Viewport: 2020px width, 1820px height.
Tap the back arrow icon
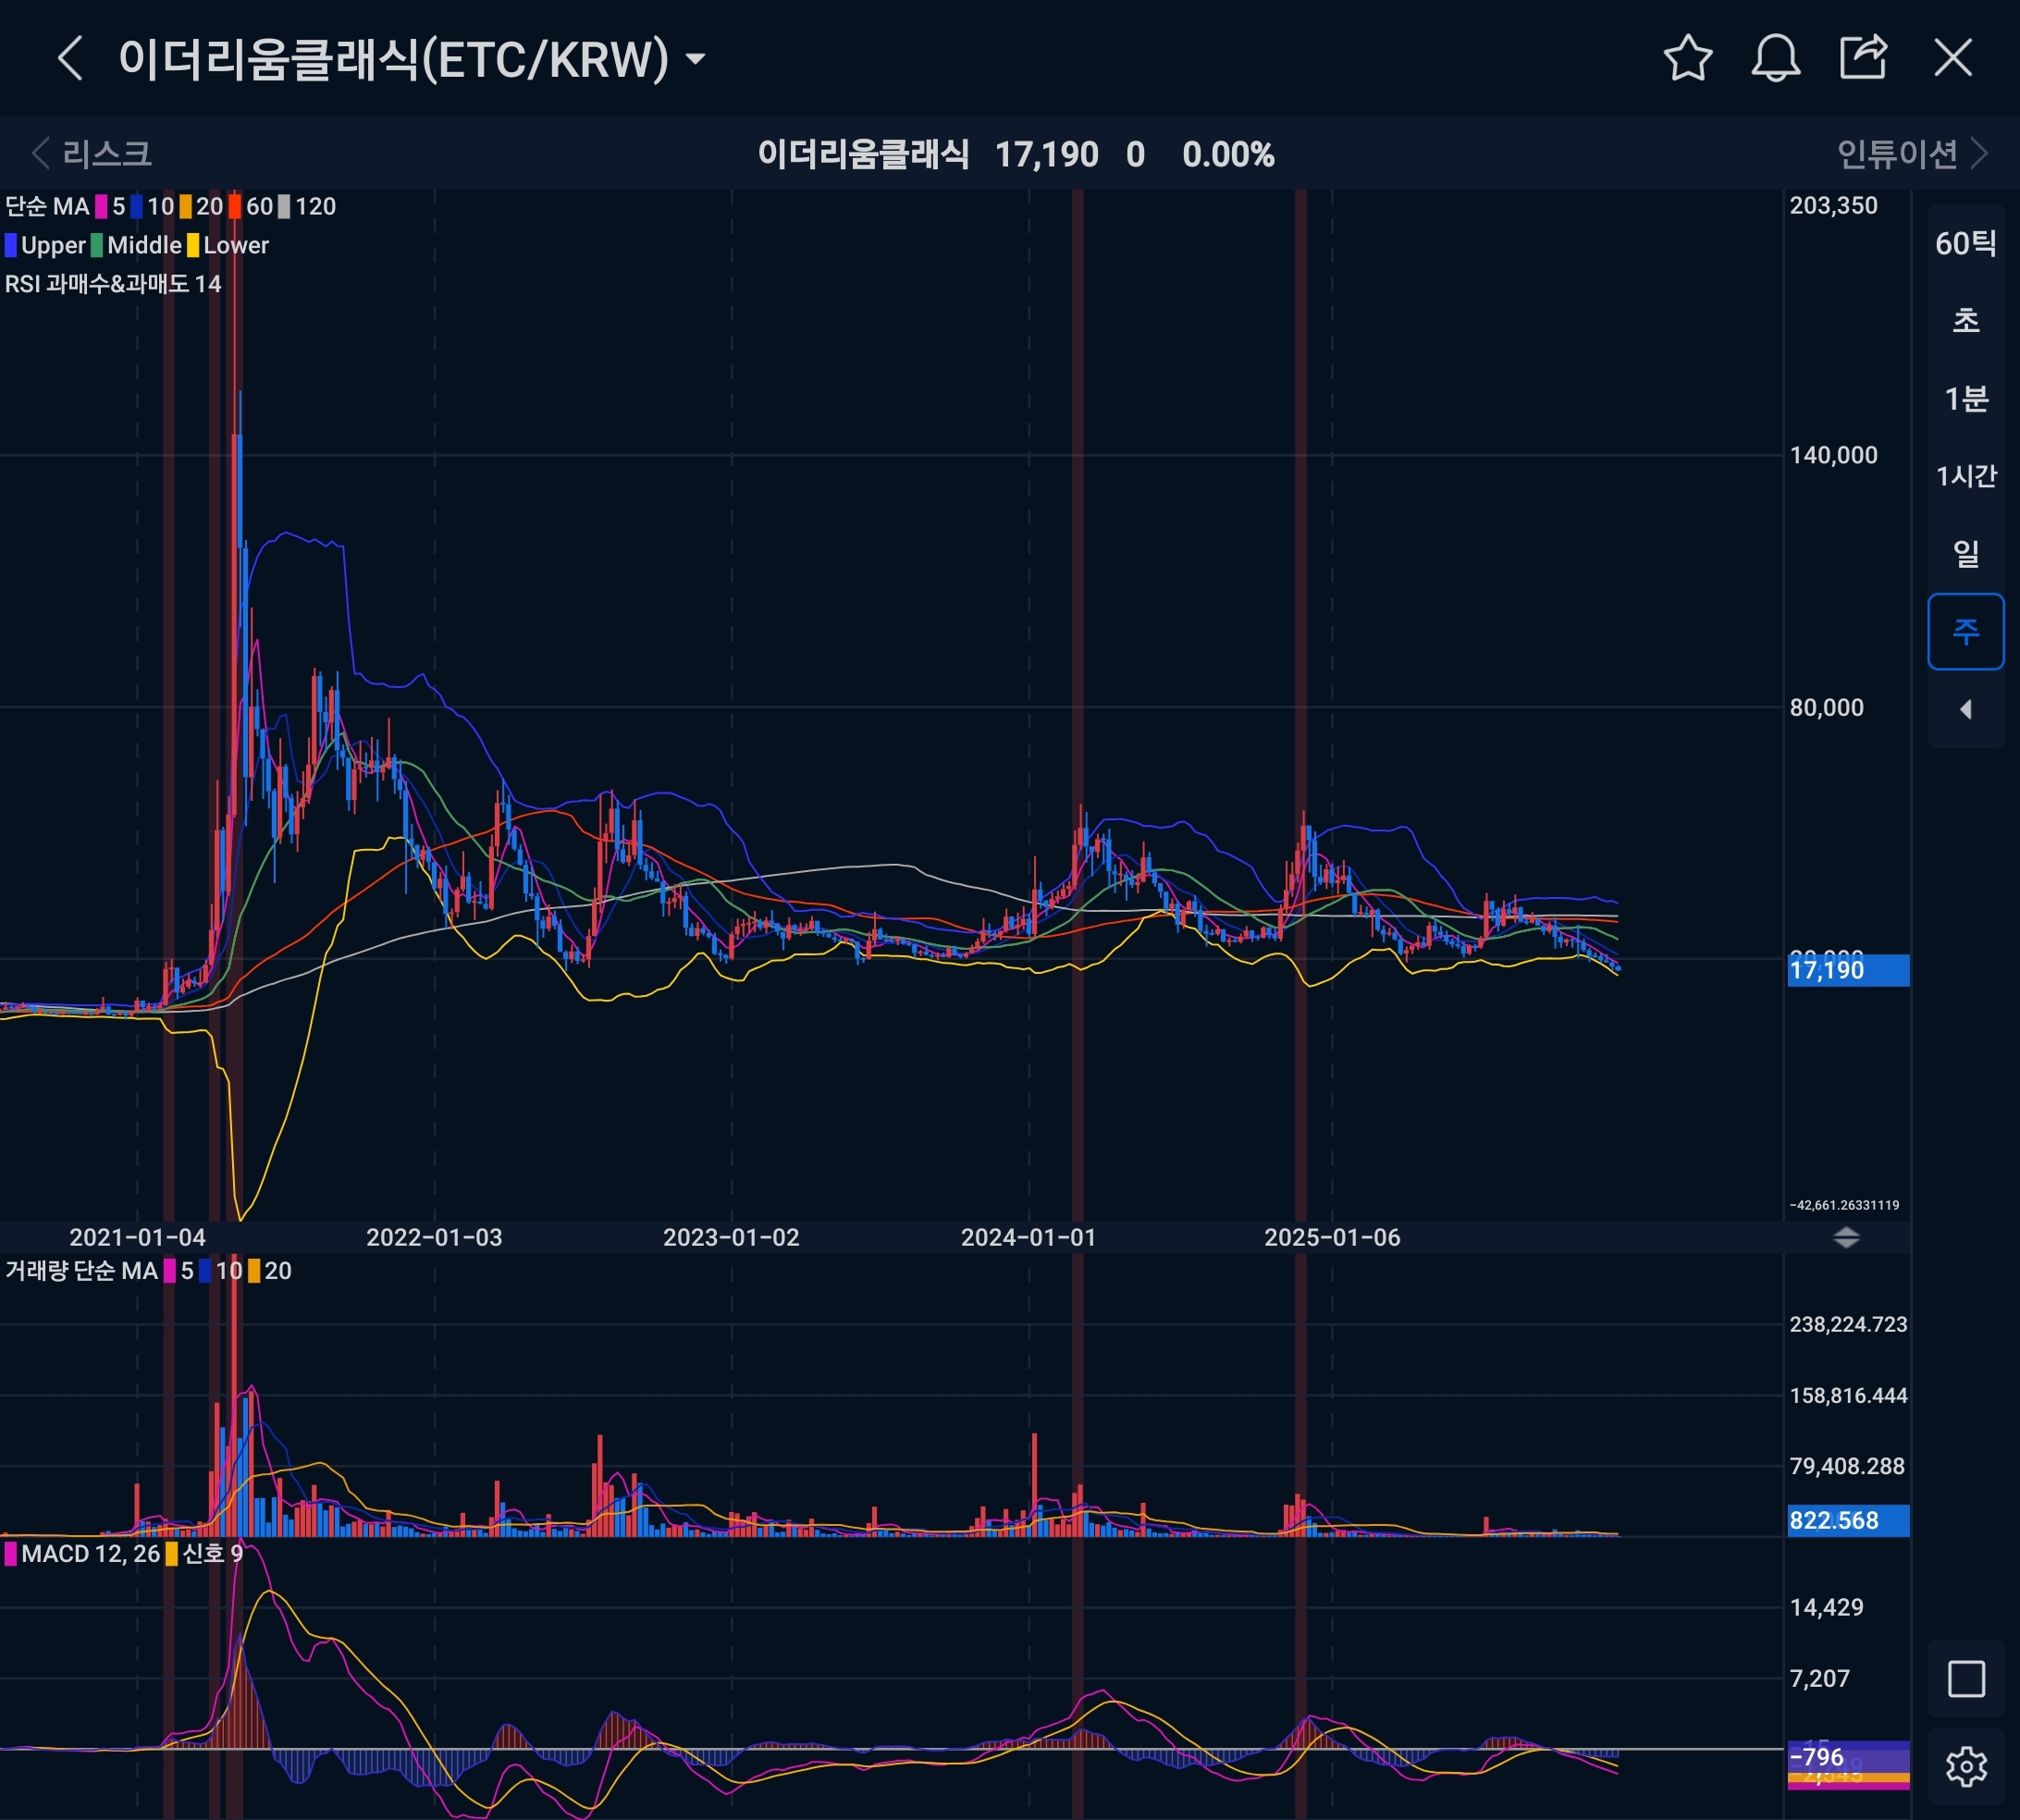click(69, 58)
